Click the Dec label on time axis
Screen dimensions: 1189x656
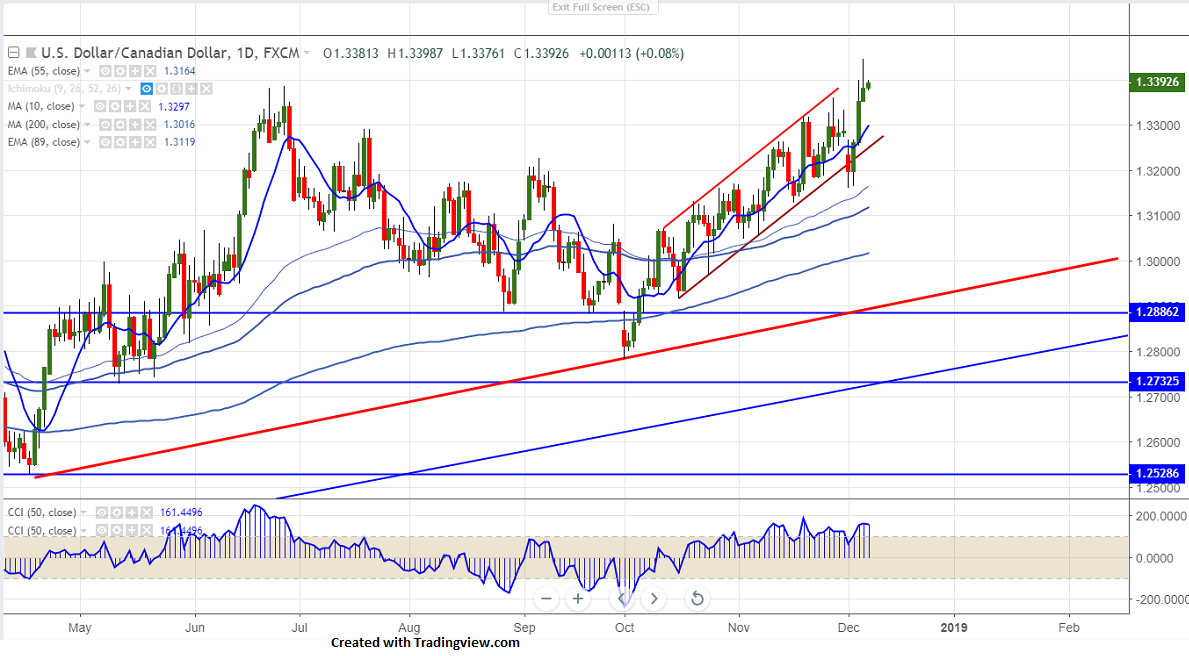(849, 628)
